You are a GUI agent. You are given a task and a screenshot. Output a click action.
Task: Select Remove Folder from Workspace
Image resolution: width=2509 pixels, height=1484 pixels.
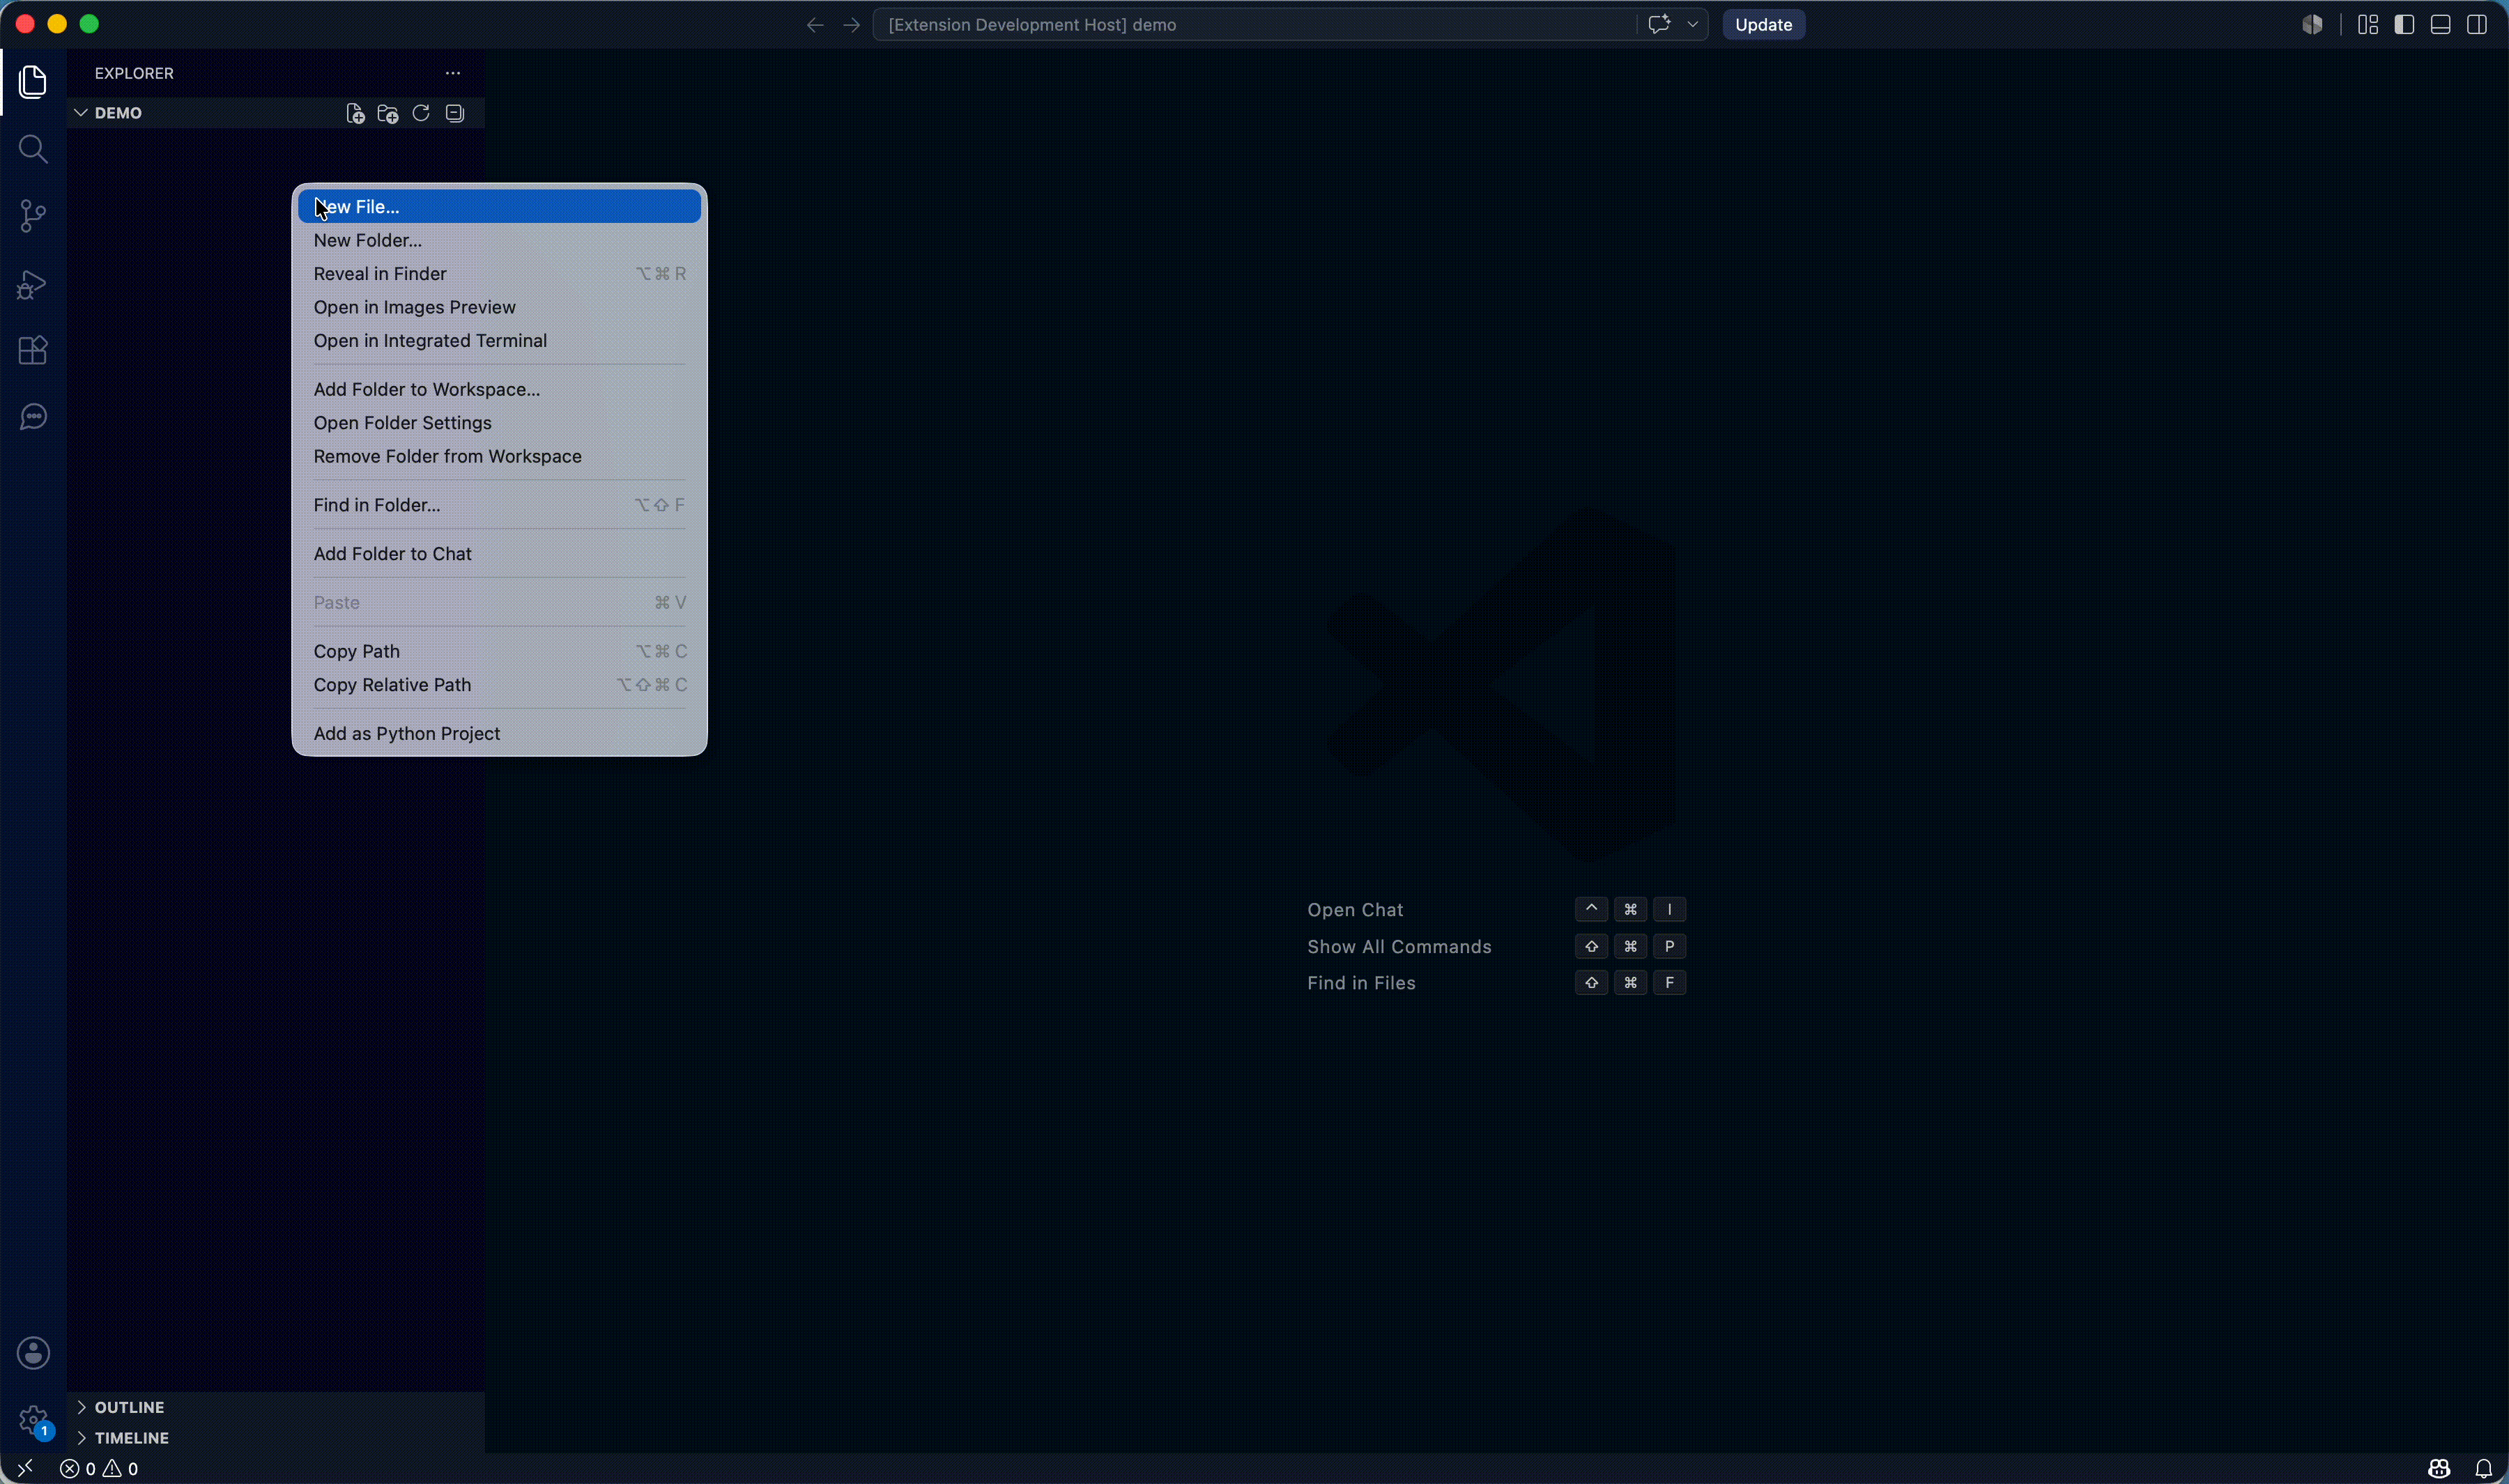(x=499, y=456)
